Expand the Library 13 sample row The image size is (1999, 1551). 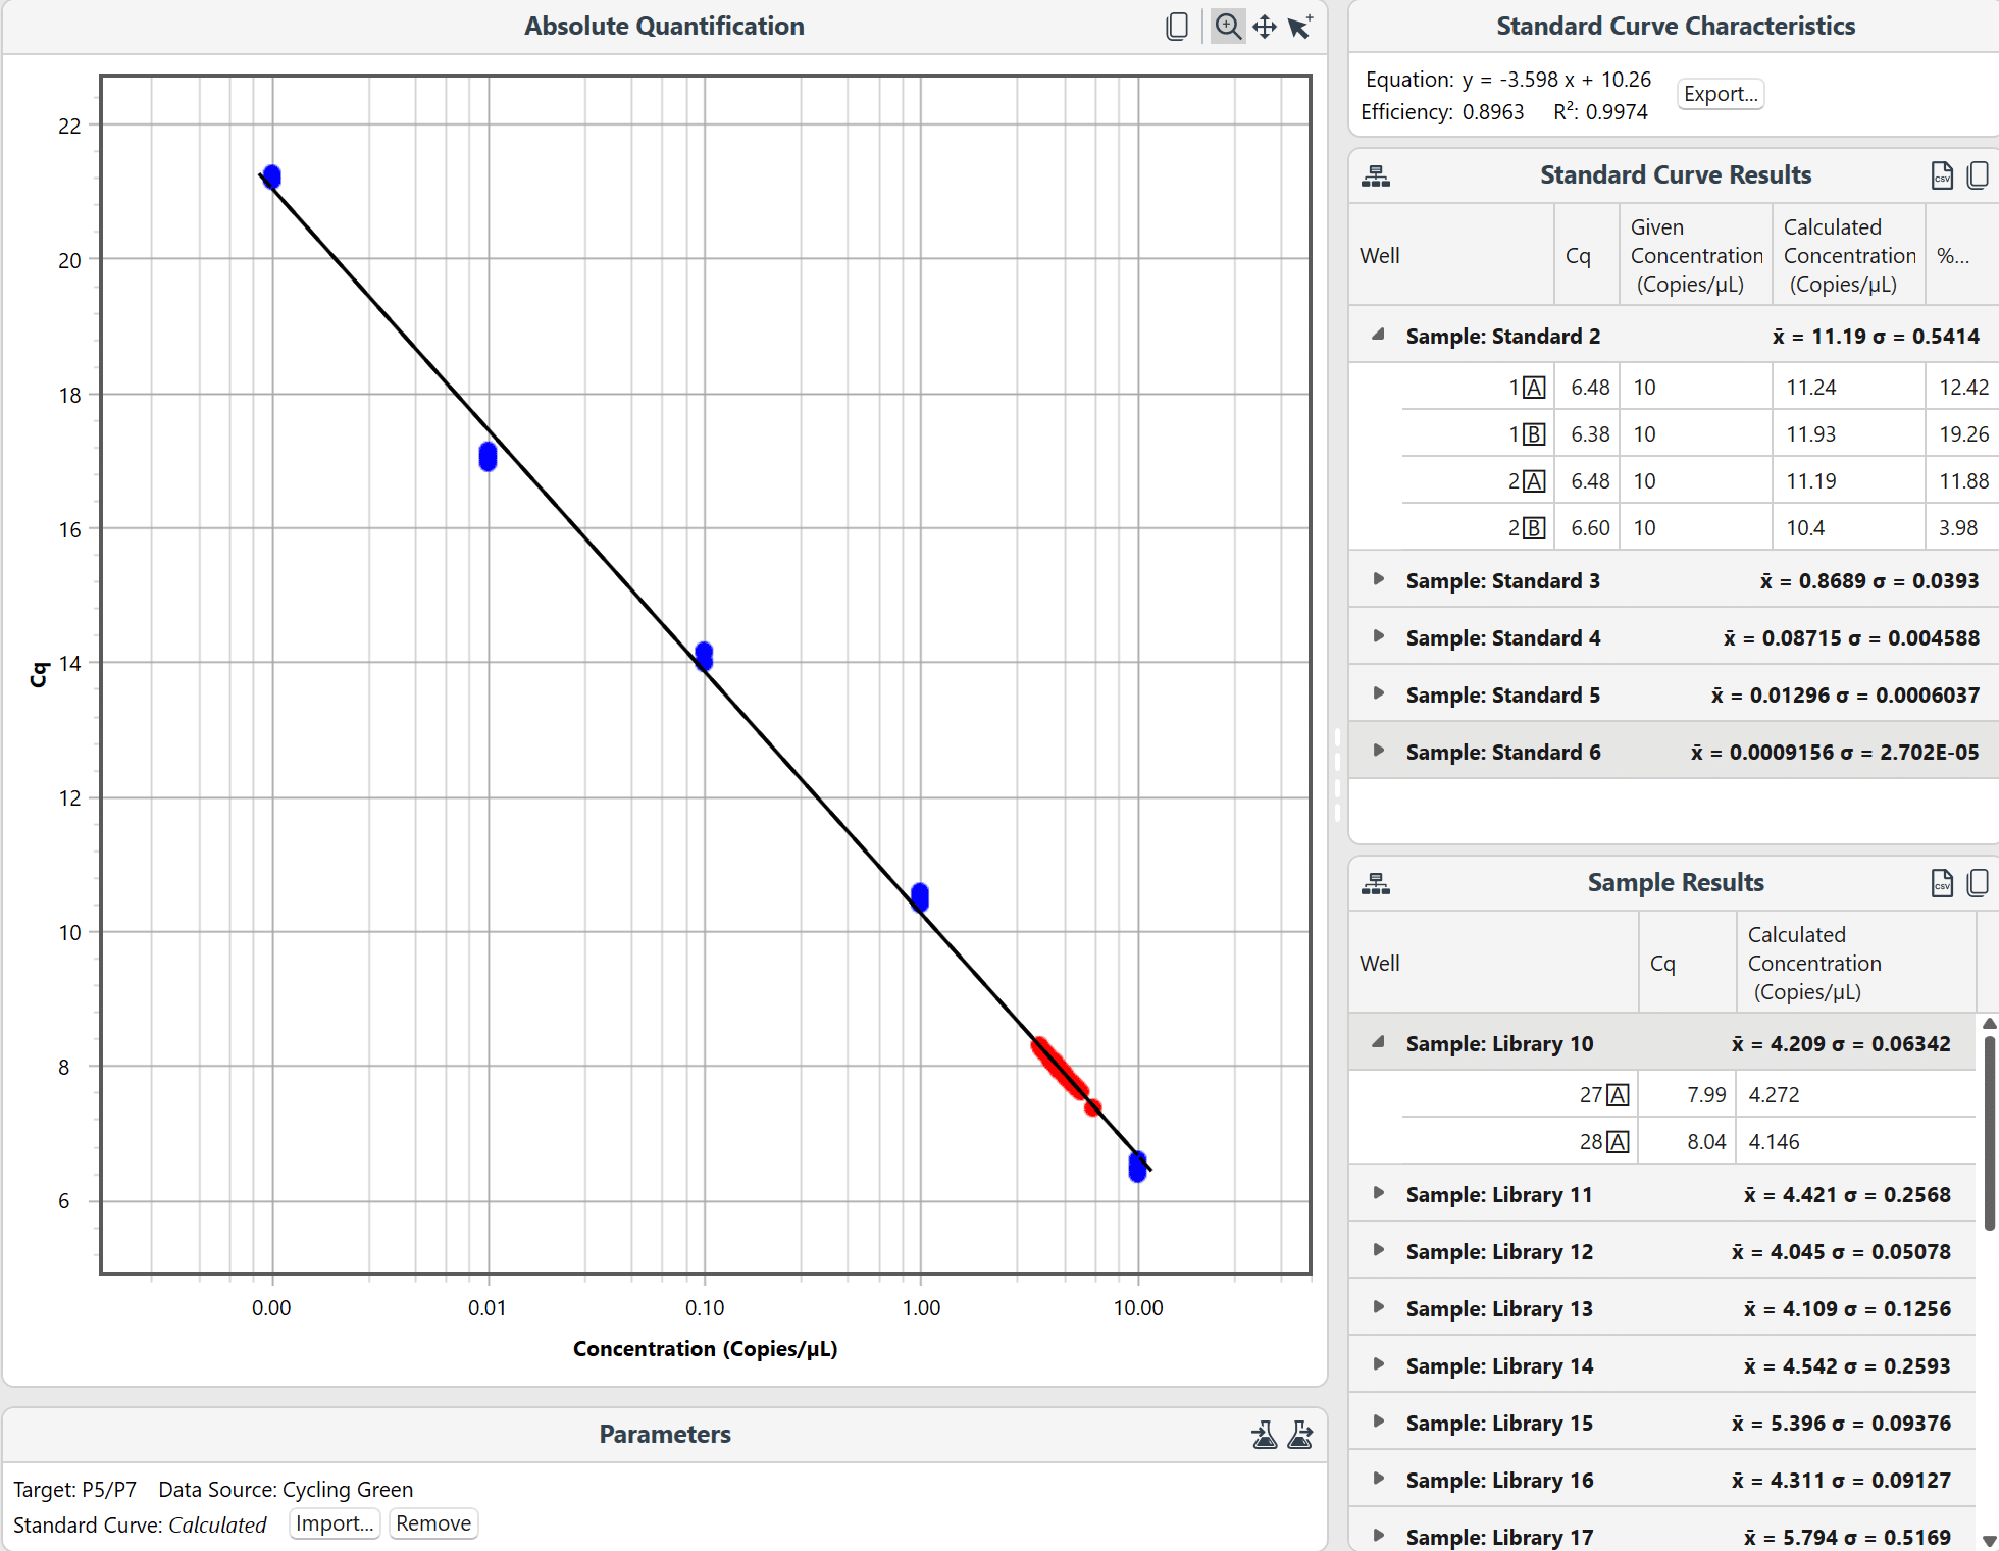1378,1308
